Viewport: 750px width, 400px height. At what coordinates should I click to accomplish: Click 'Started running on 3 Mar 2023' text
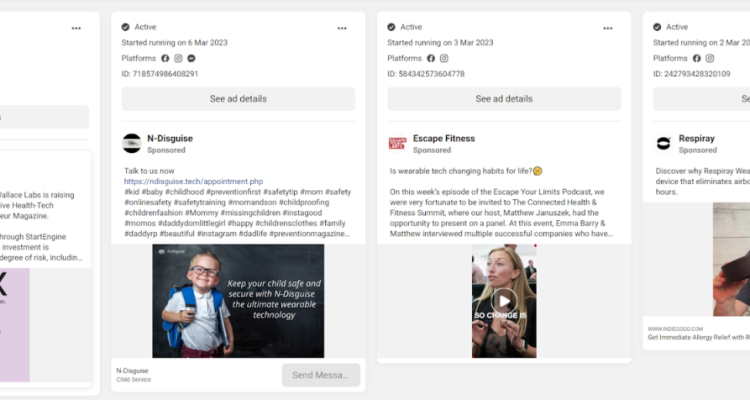pos(440,43)
